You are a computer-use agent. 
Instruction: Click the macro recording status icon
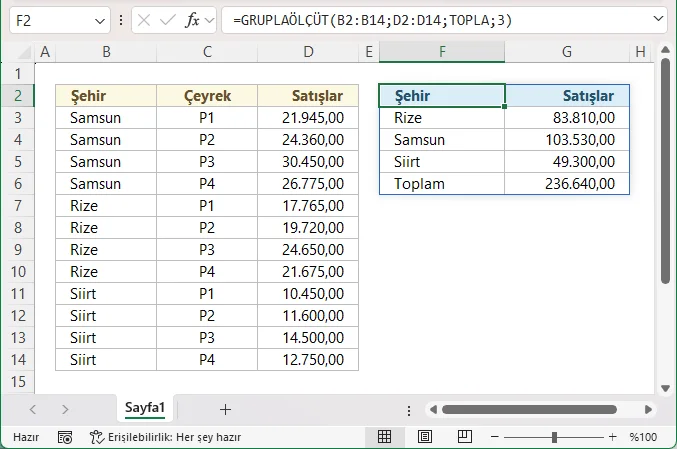pos(65,437)
